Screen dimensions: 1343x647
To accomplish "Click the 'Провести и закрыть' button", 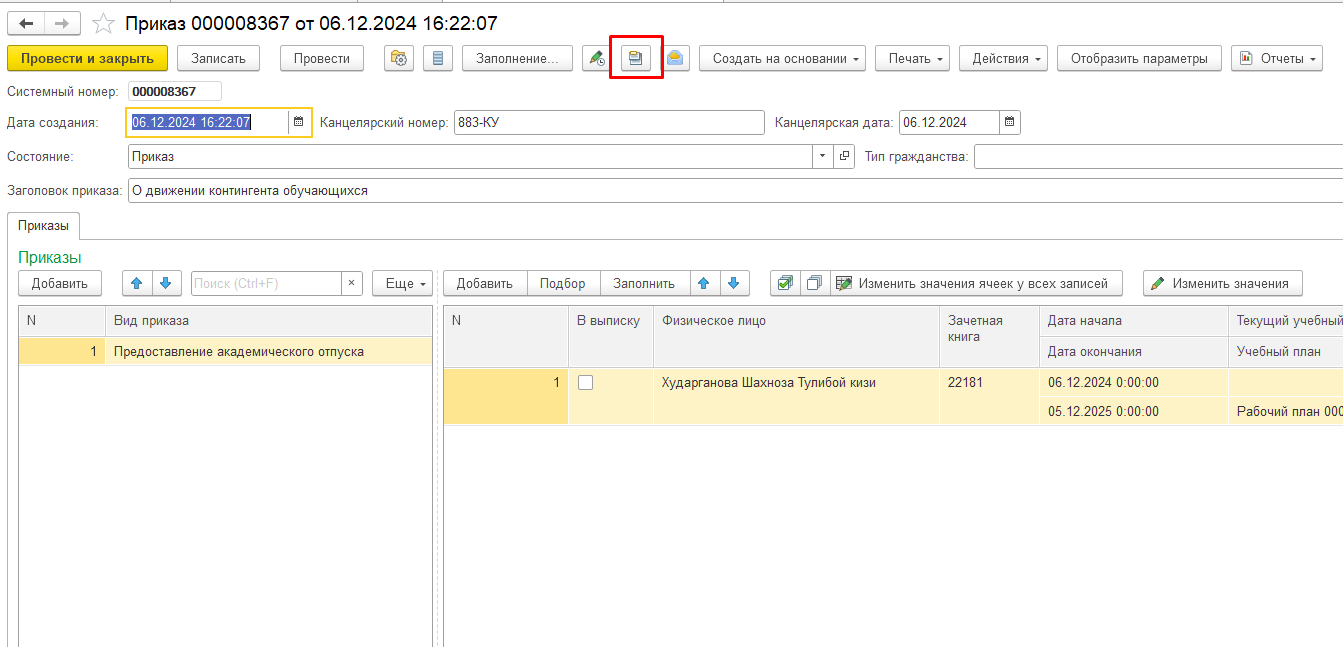I will (x=87, y=58).
